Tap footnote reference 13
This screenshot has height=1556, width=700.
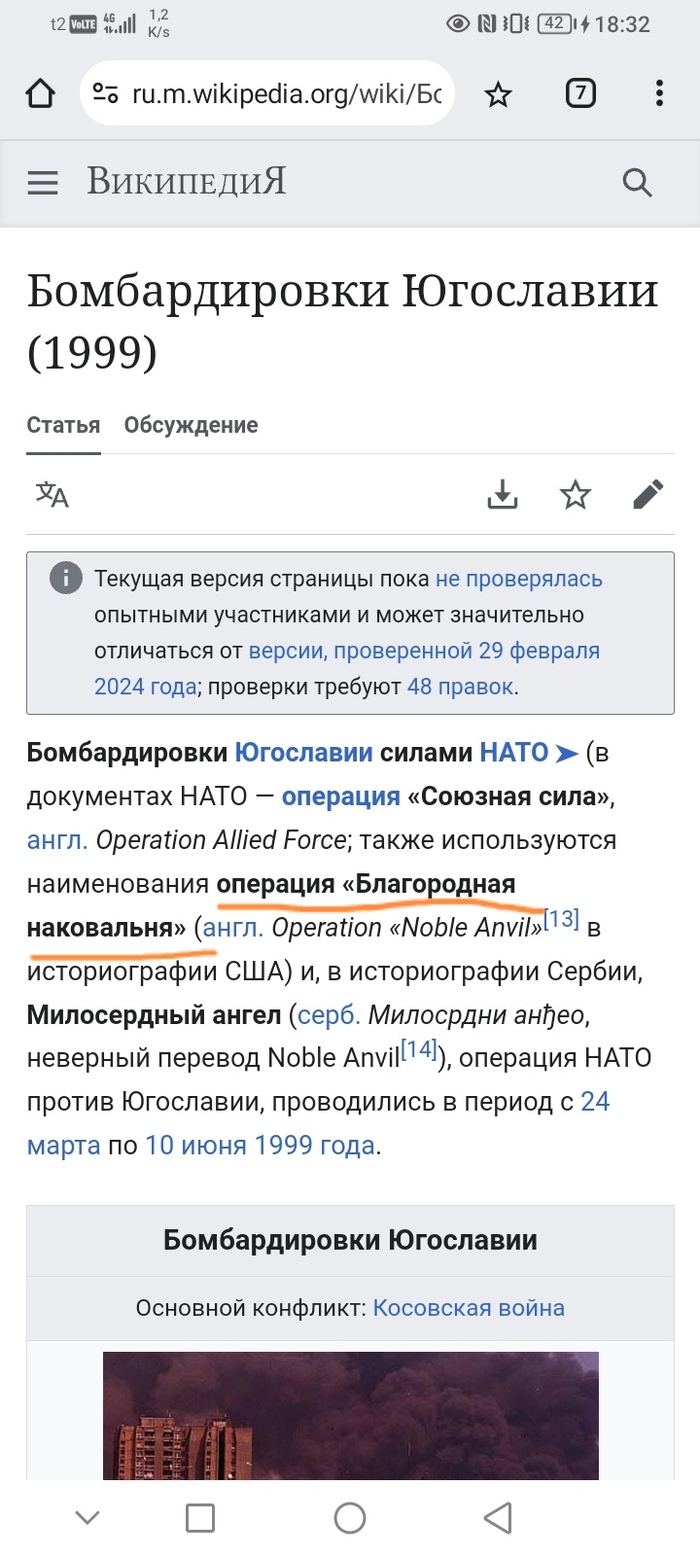pos(561,919)
